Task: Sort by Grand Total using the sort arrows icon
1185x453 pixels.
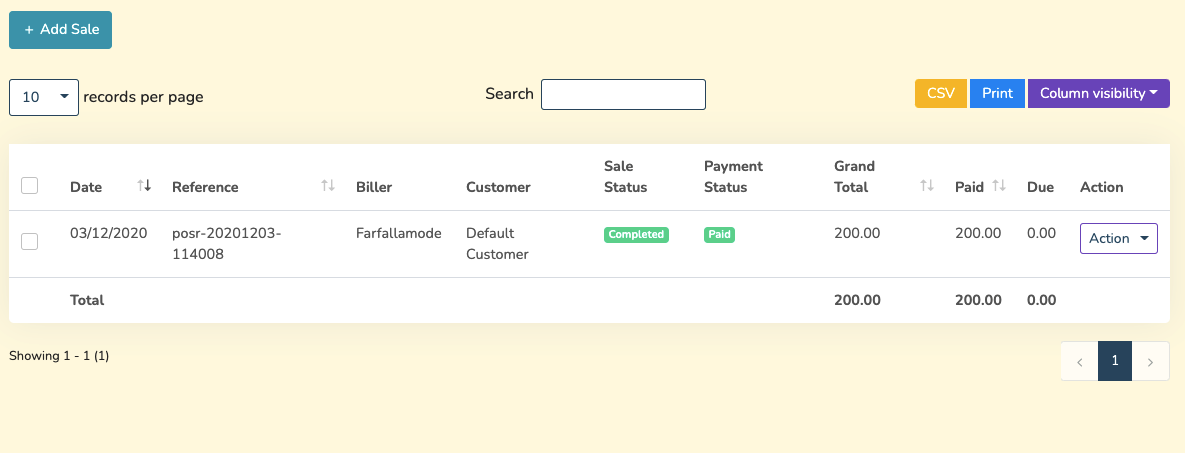Action: [927, 186]
